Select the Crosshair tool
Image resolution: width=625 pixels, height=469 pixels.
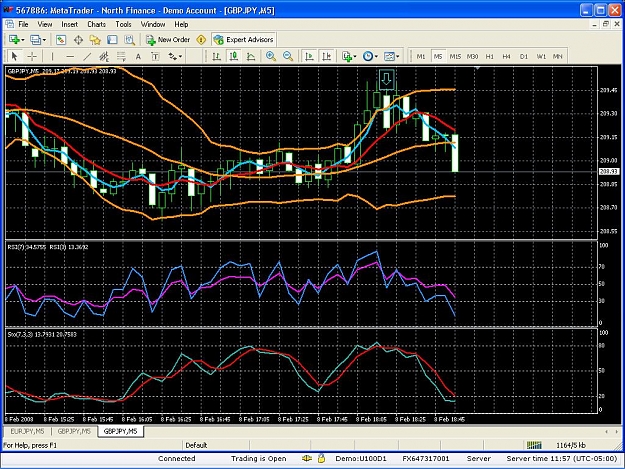32,56
